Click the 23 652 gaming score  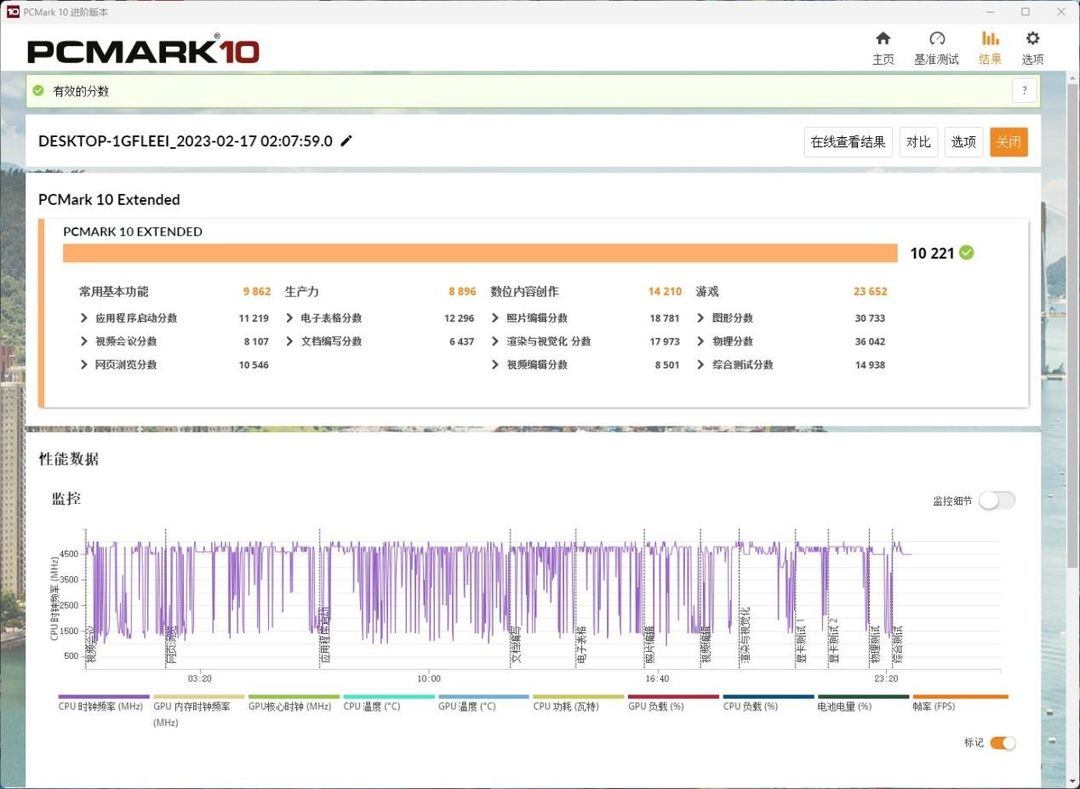[x=870, y=292]
